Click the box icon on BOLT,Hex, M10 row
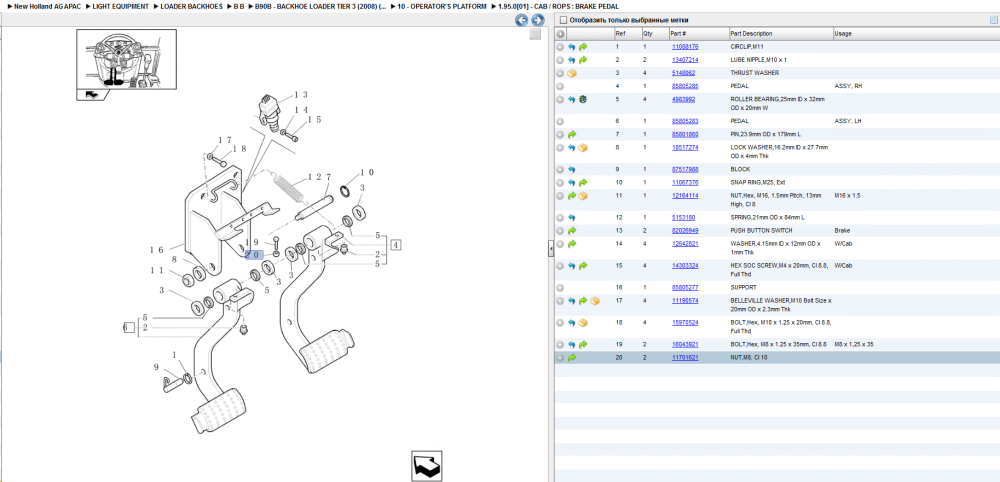 coord(583,323)
